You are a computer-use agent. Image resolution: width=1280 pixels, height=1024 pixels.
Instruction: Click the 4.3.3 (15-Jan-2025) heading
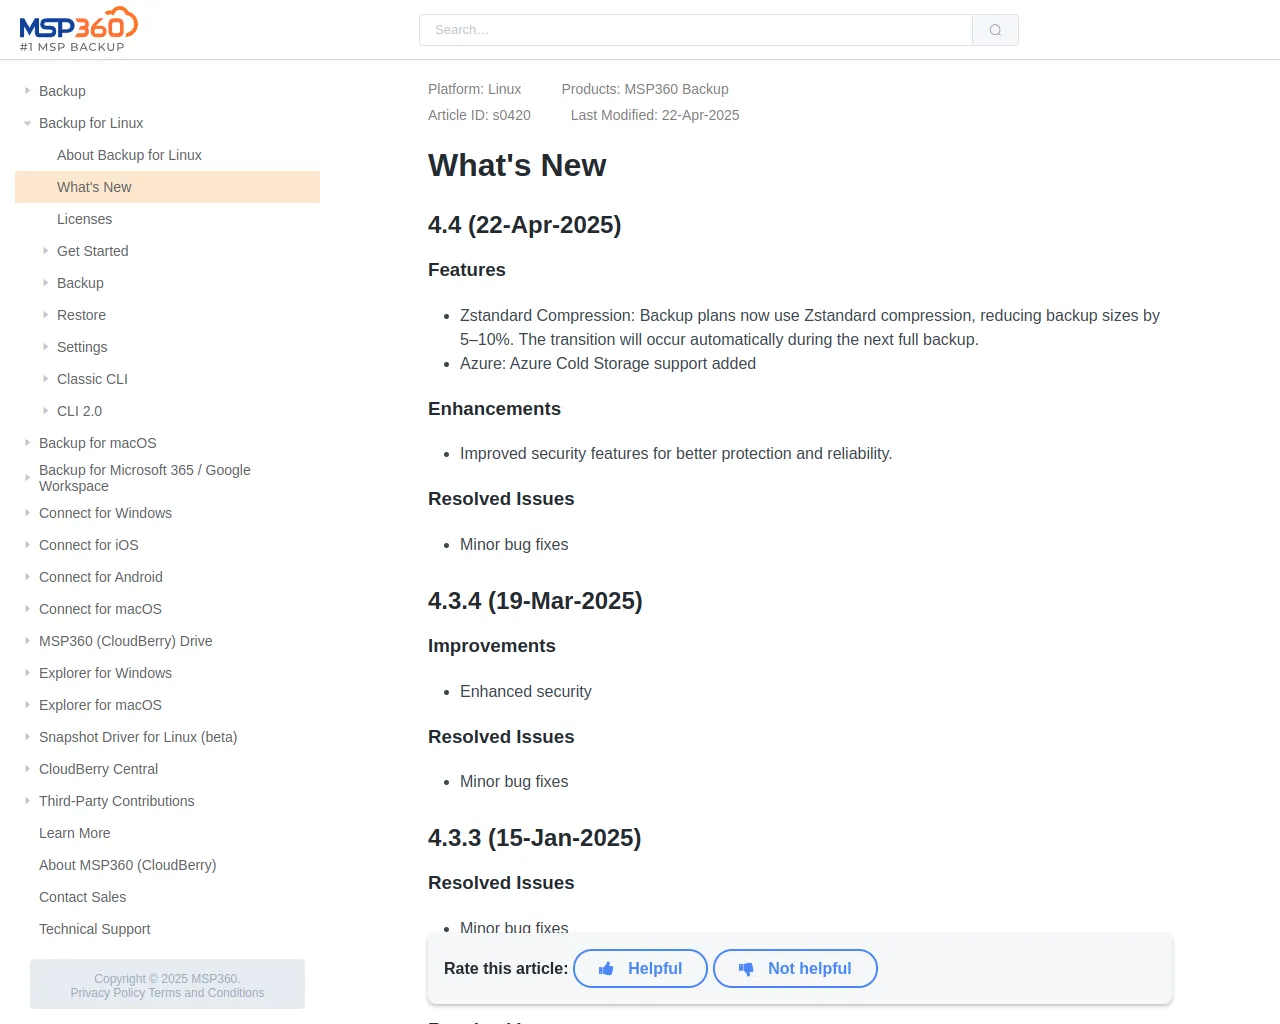tap(534, 838)
